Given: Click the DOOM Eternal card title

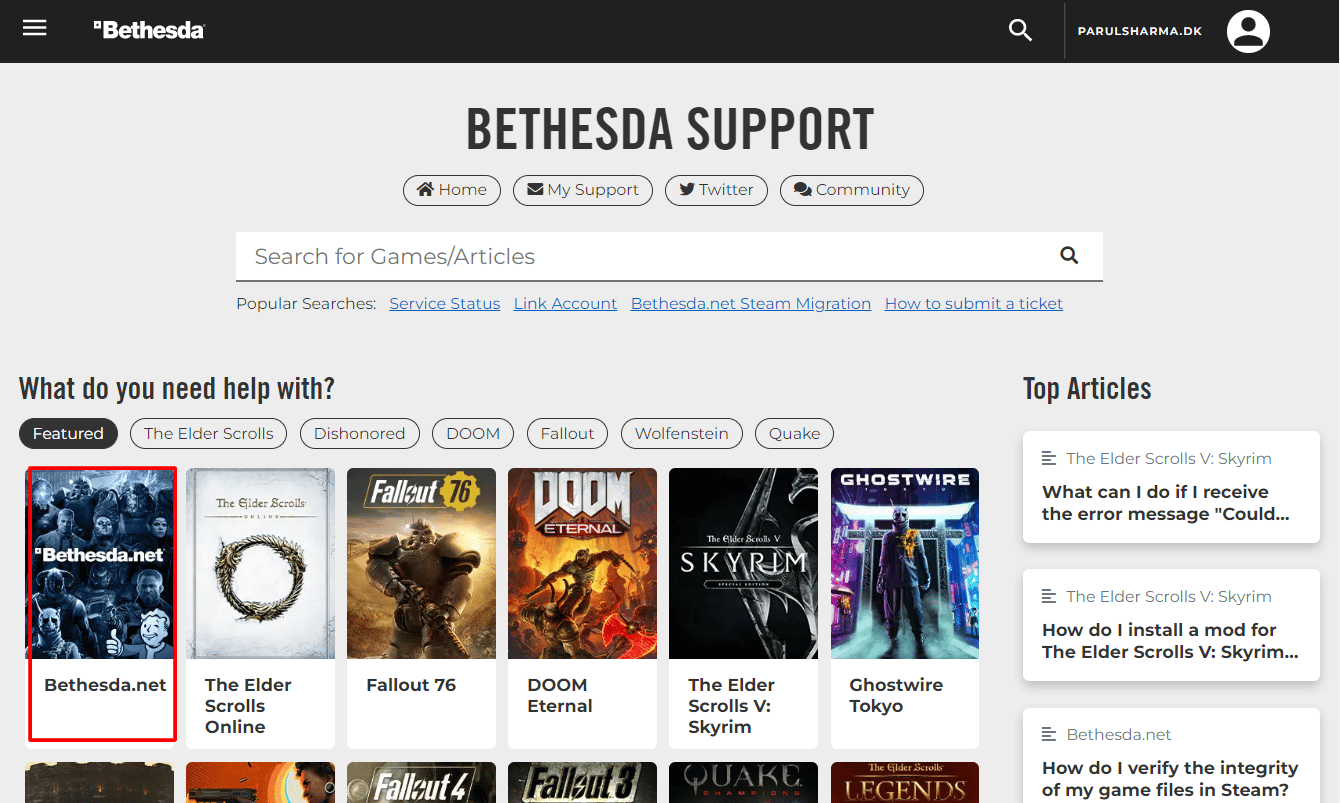Looking at the screenshot, I should 560,696.
